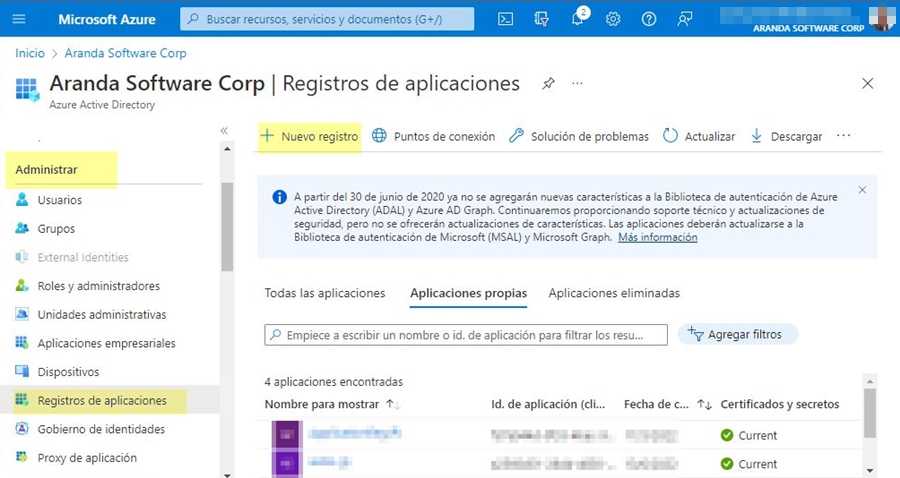
Task: Sort by Nombre para mostrar column
Action: click(332, 405)
